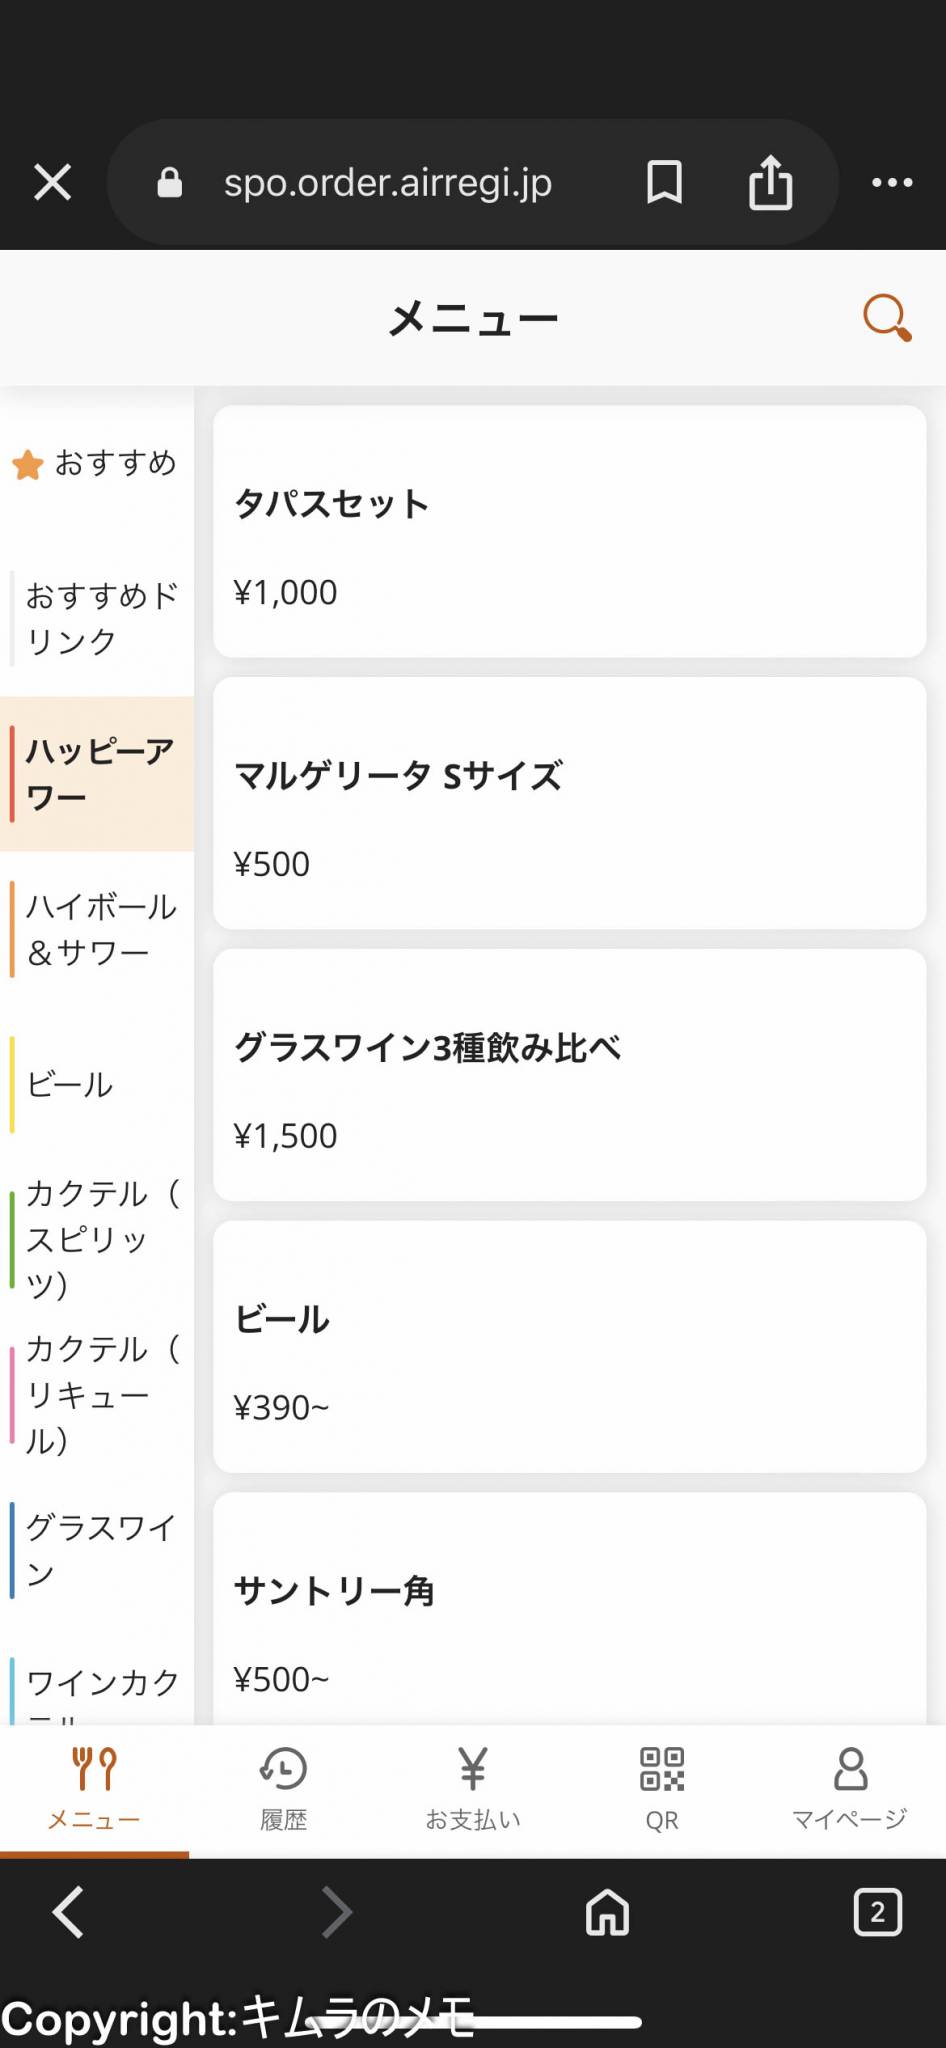
Task: Open the browser tab switcher showing 2
Action: tap(877, 1913)
